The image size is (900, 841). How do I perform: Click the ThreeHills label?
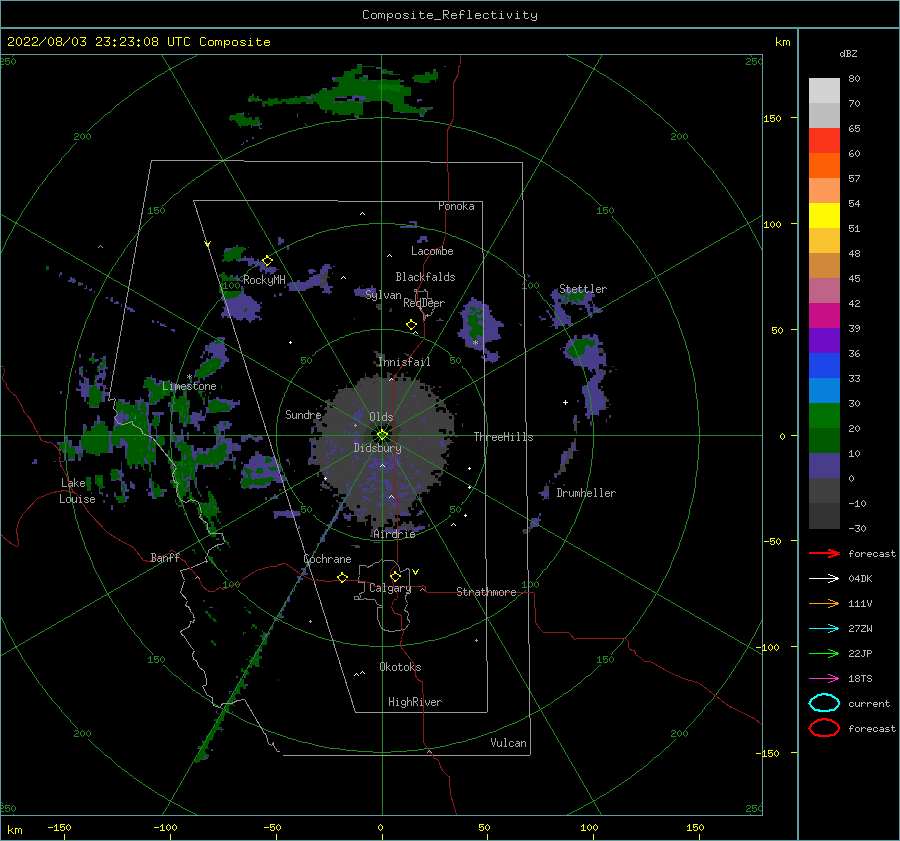click(503, 437)
